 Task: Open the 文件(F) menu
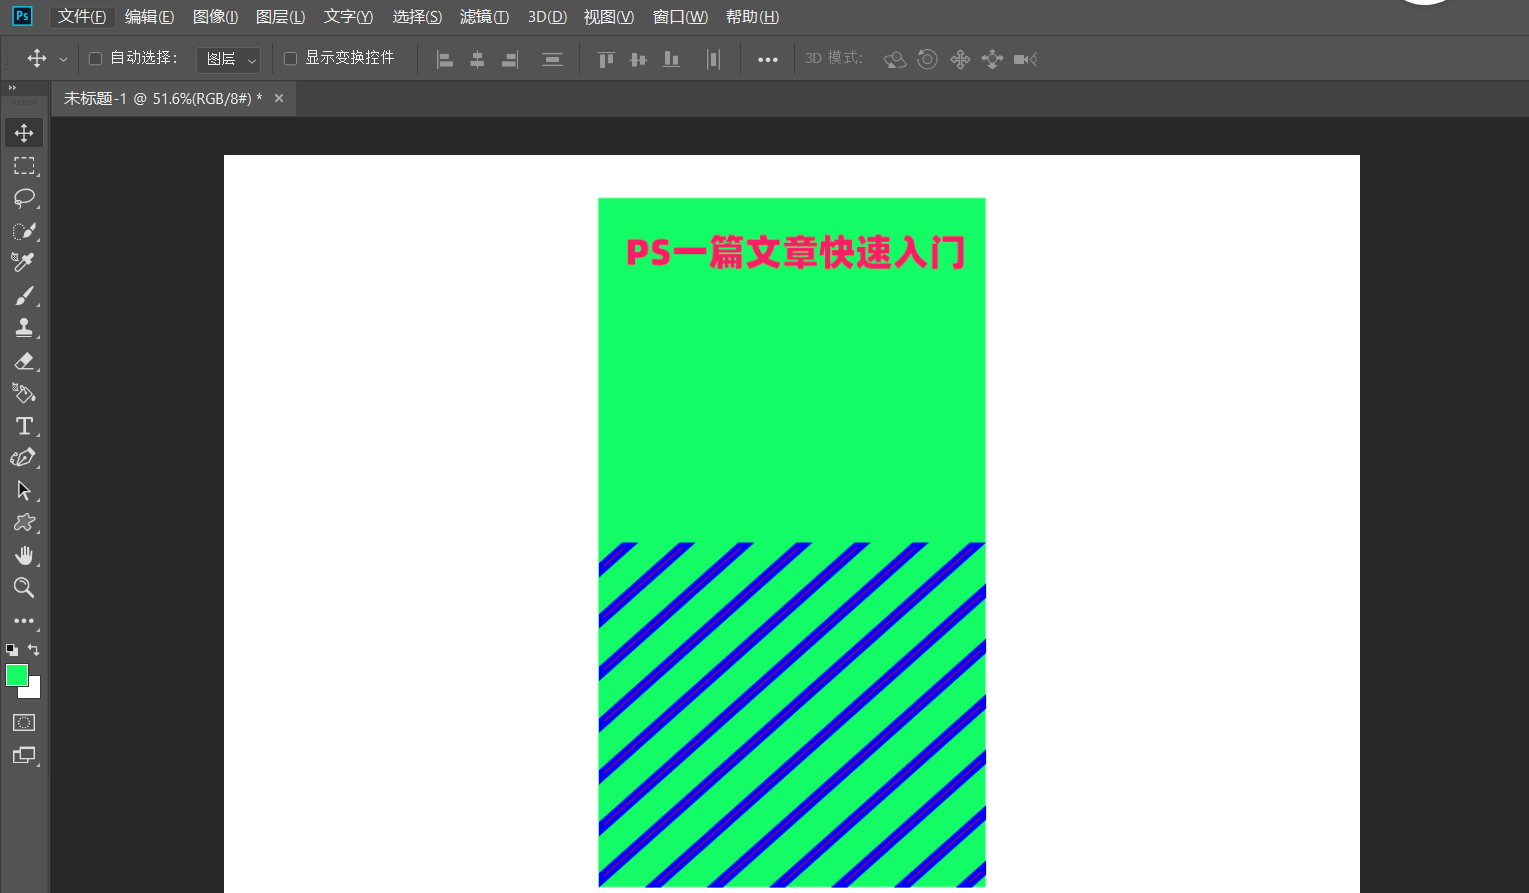[82, 17]
